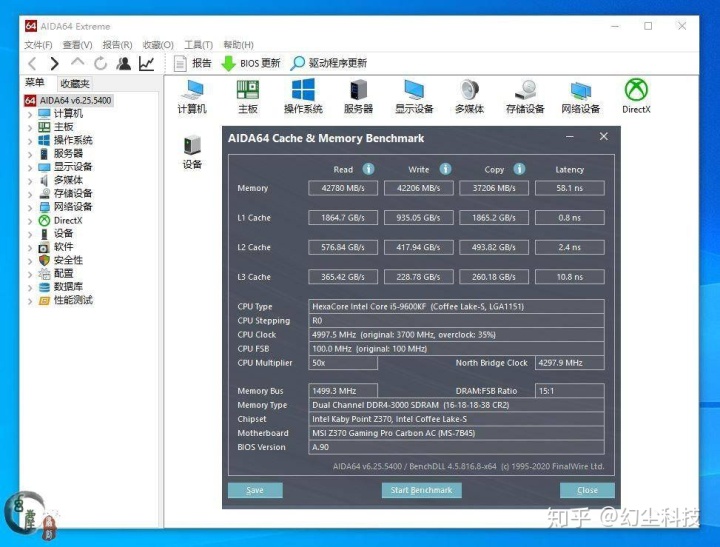Go forward with the right arrow toolbar button
Image resolution: width=720 pixels, height=547 pixels.
[x=54, y=63]
